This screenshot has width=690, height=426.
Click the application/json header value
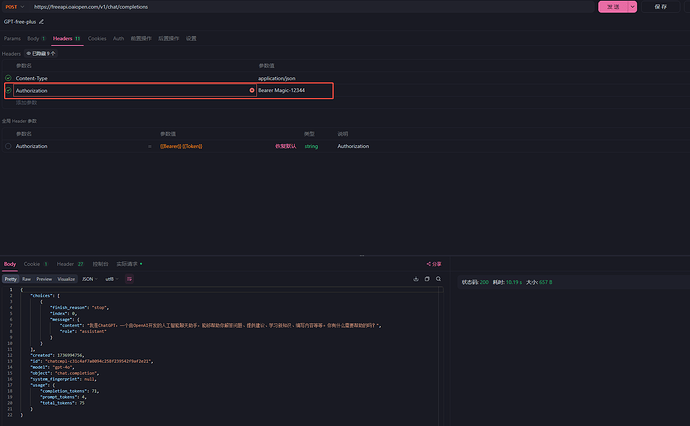click(x=277, y=78)
